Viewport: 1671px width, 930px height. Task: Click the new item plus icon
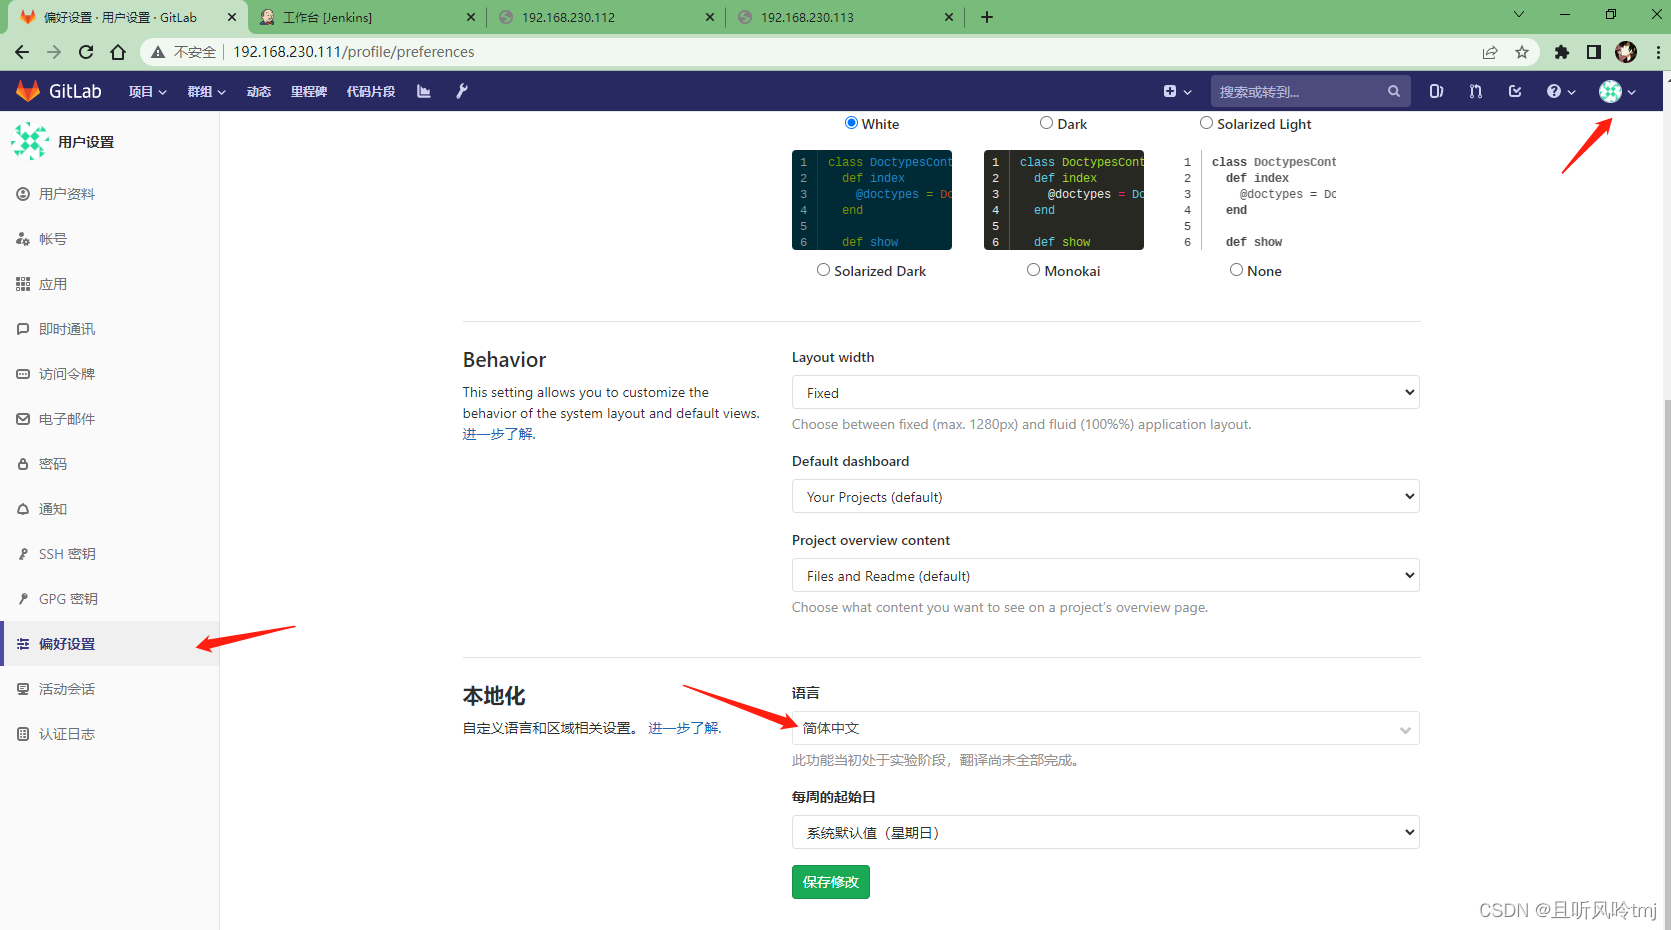pos(1170,91)
